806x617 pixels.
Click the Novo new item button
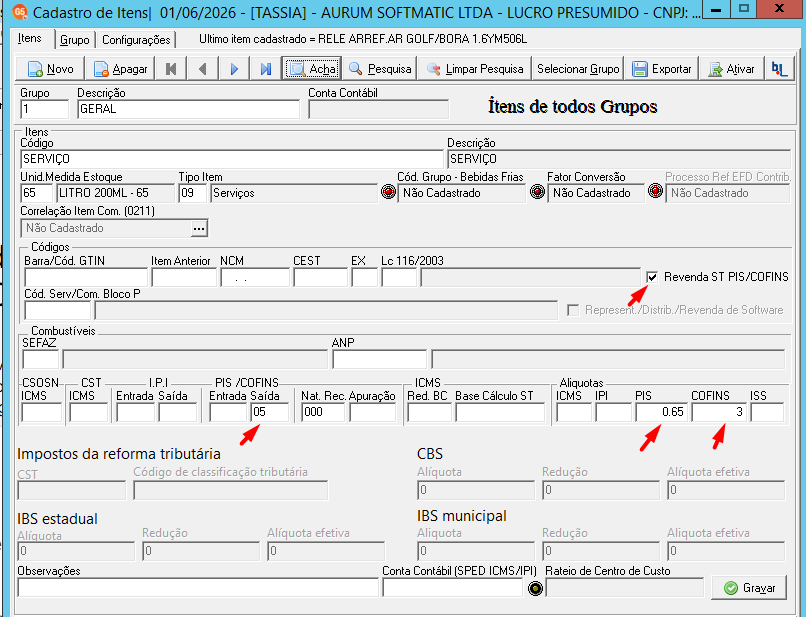coord(50,69)
